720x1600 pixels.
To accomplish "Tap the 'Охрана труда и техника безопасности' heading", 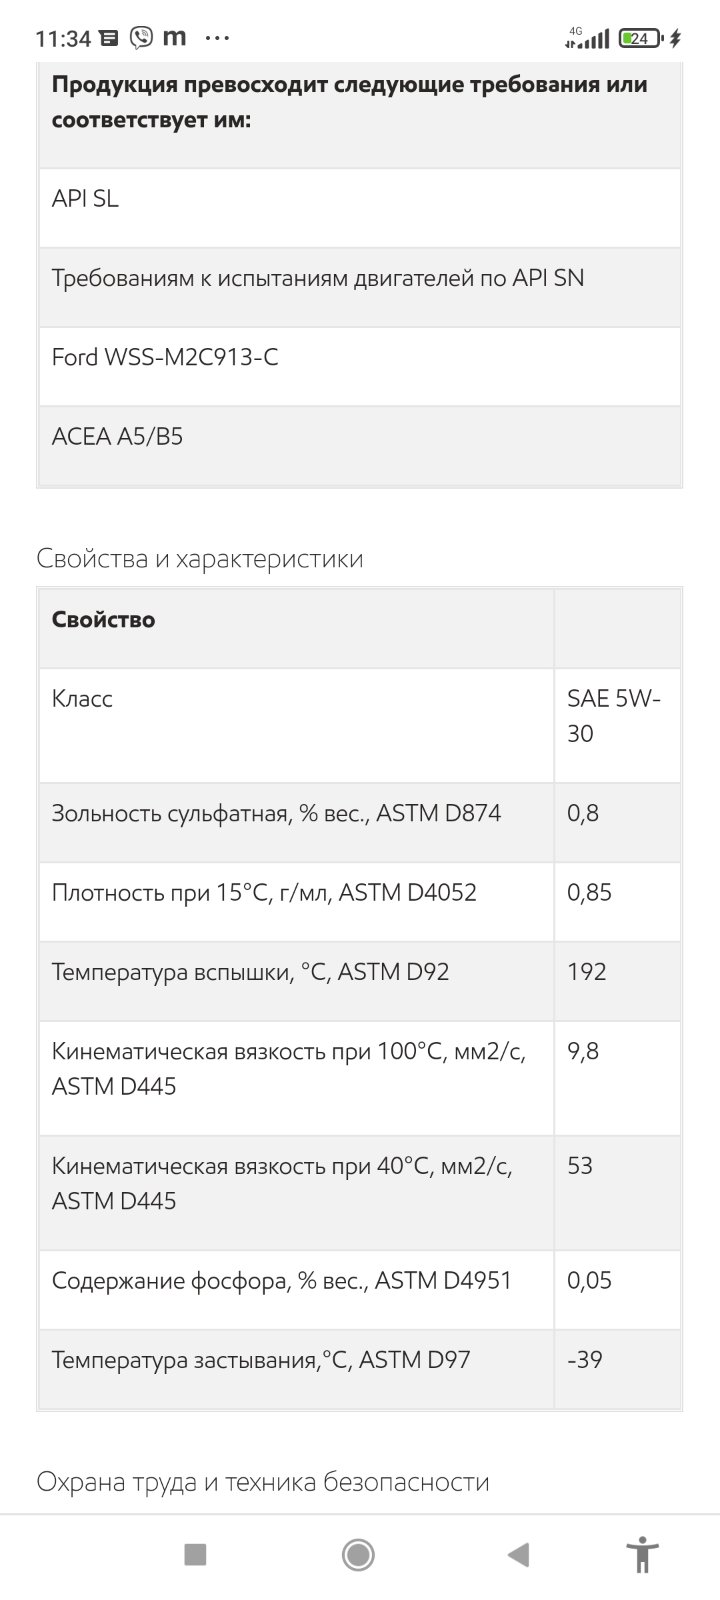I will (x=263, y=1481).
